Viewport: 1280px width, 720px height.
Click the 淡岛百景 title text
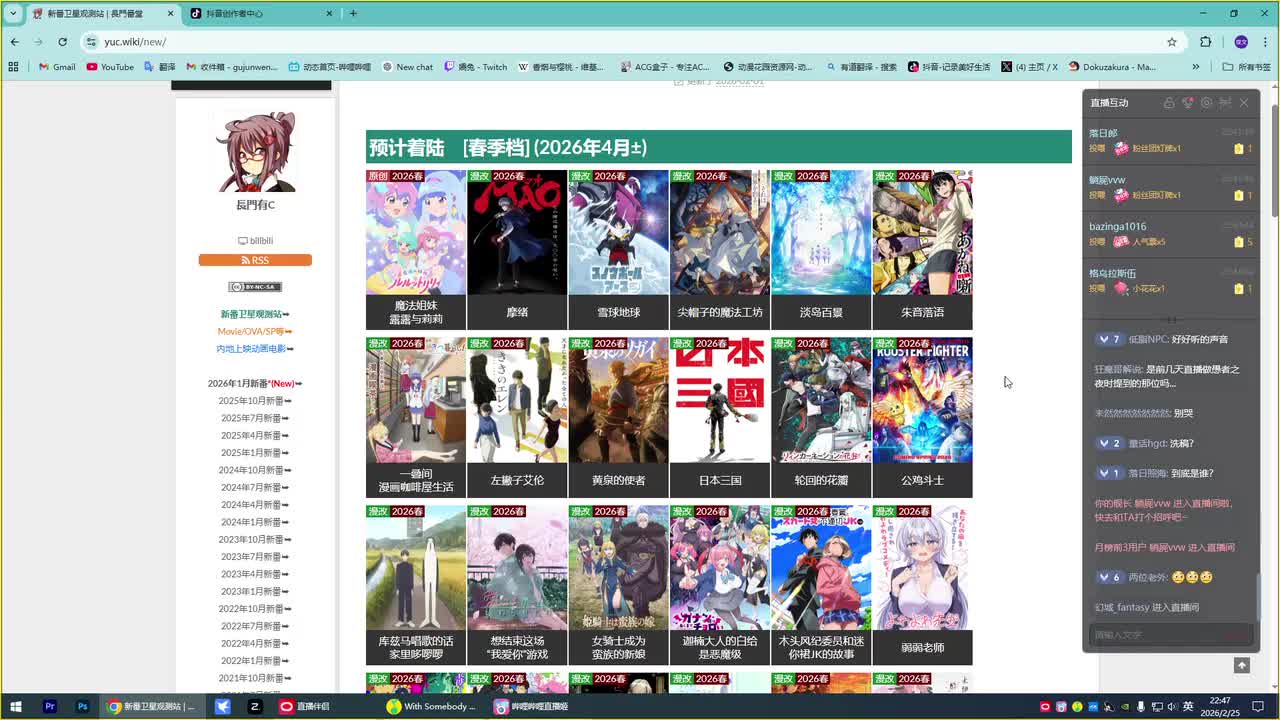tap(821, 312)
